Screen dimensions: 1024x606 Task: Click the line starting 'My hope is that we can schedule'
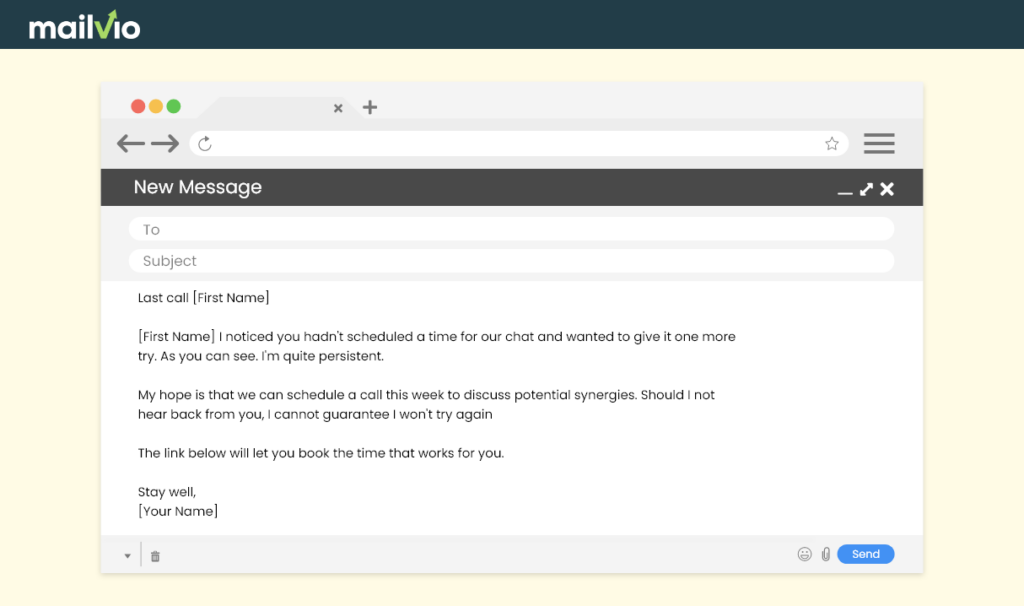point(426,395)
